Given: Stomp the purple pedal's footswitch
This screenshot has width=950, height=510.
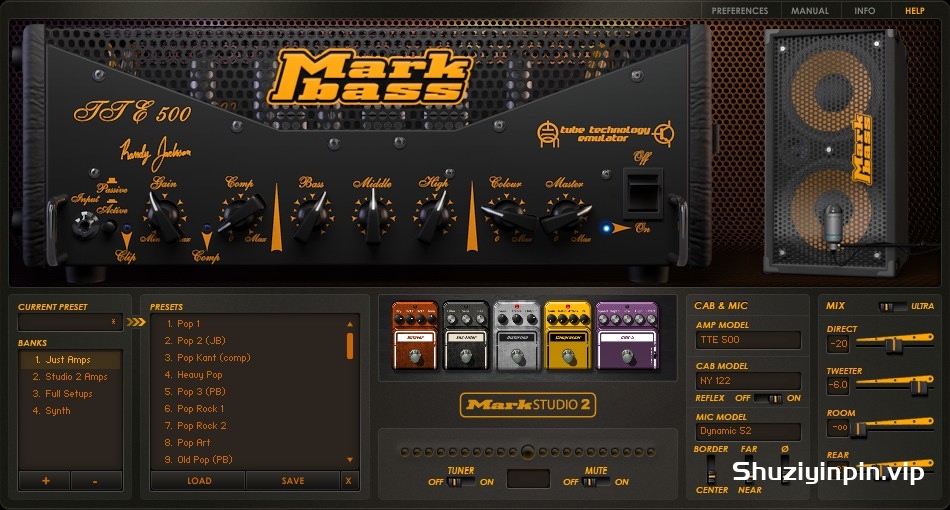Looking at the screenshot, I should pos(627,356).
